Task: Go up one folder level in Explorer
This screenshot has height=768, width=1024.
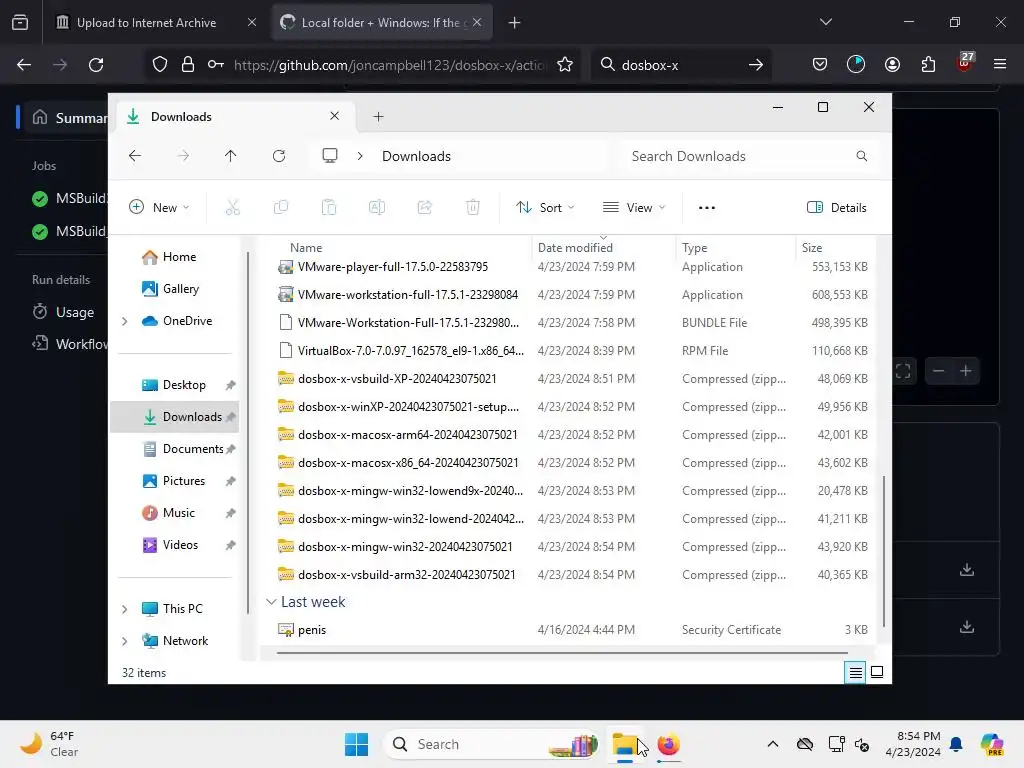Action: pyautogui.click(x=231, y=156)
